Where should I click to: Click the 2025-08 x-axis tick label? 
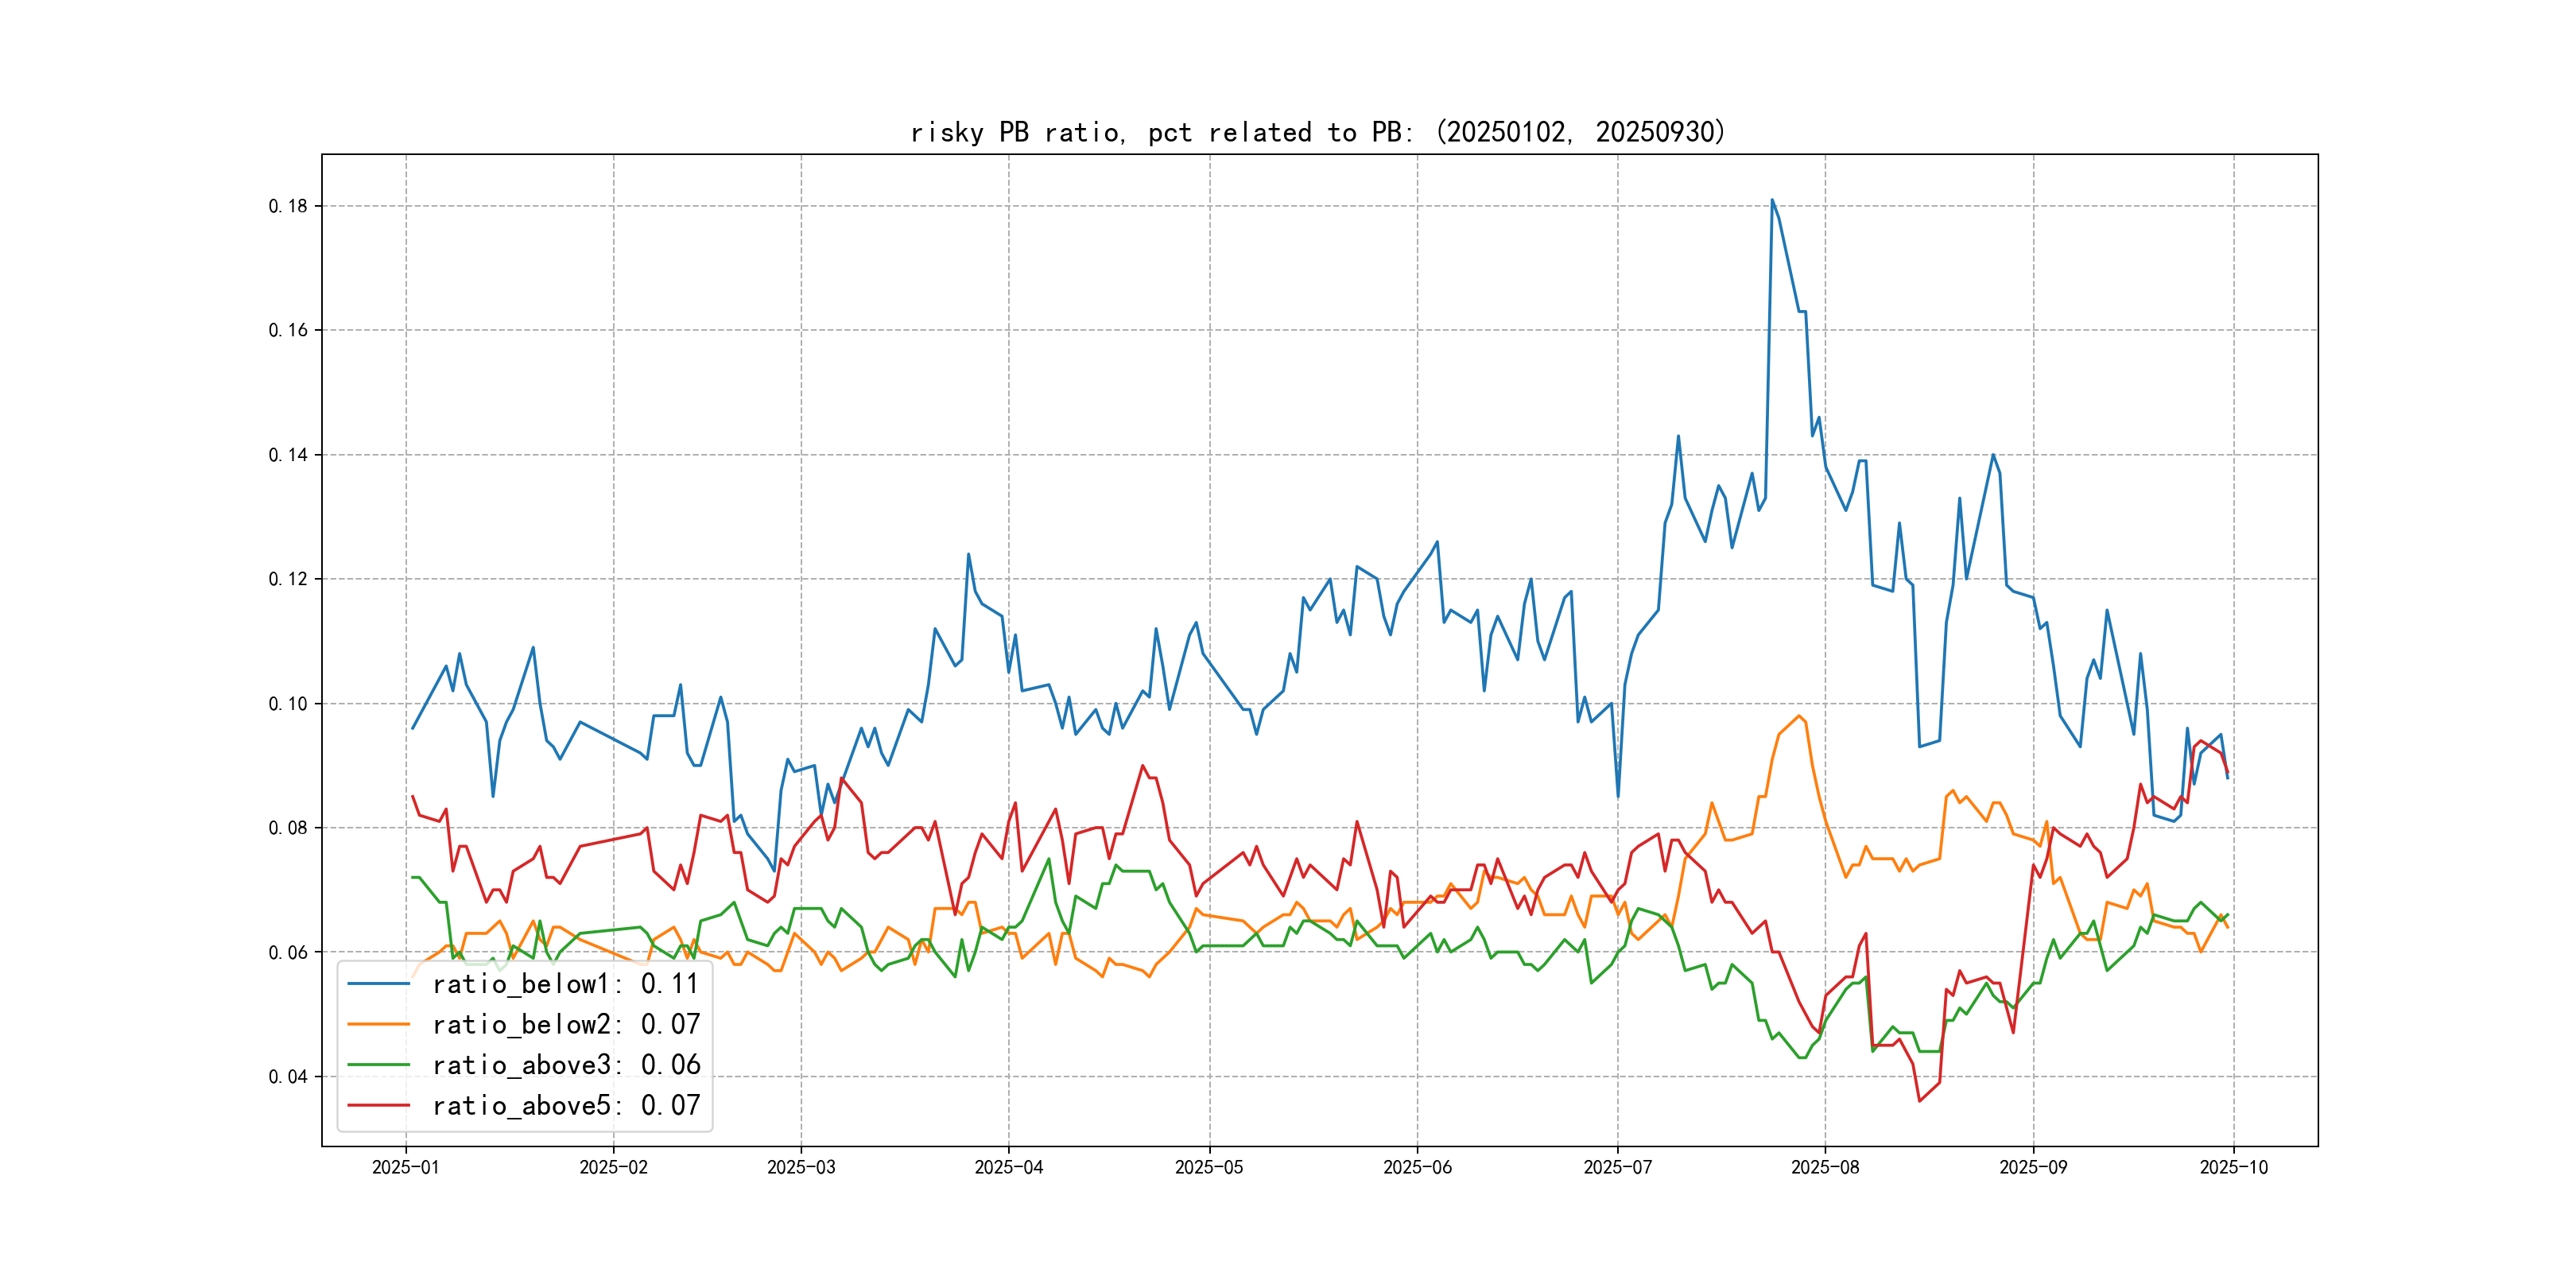(1825, 1167)
